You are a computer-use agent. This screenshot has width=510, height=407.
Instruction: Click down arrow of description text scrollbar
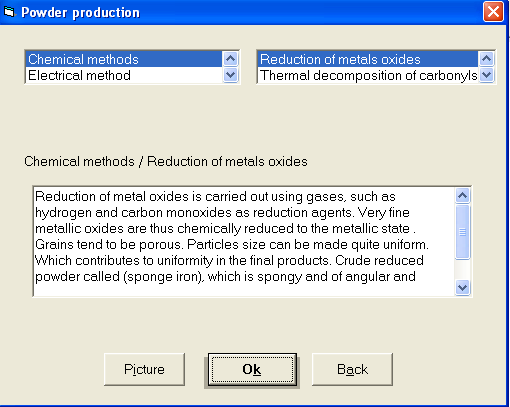point(462,287)
